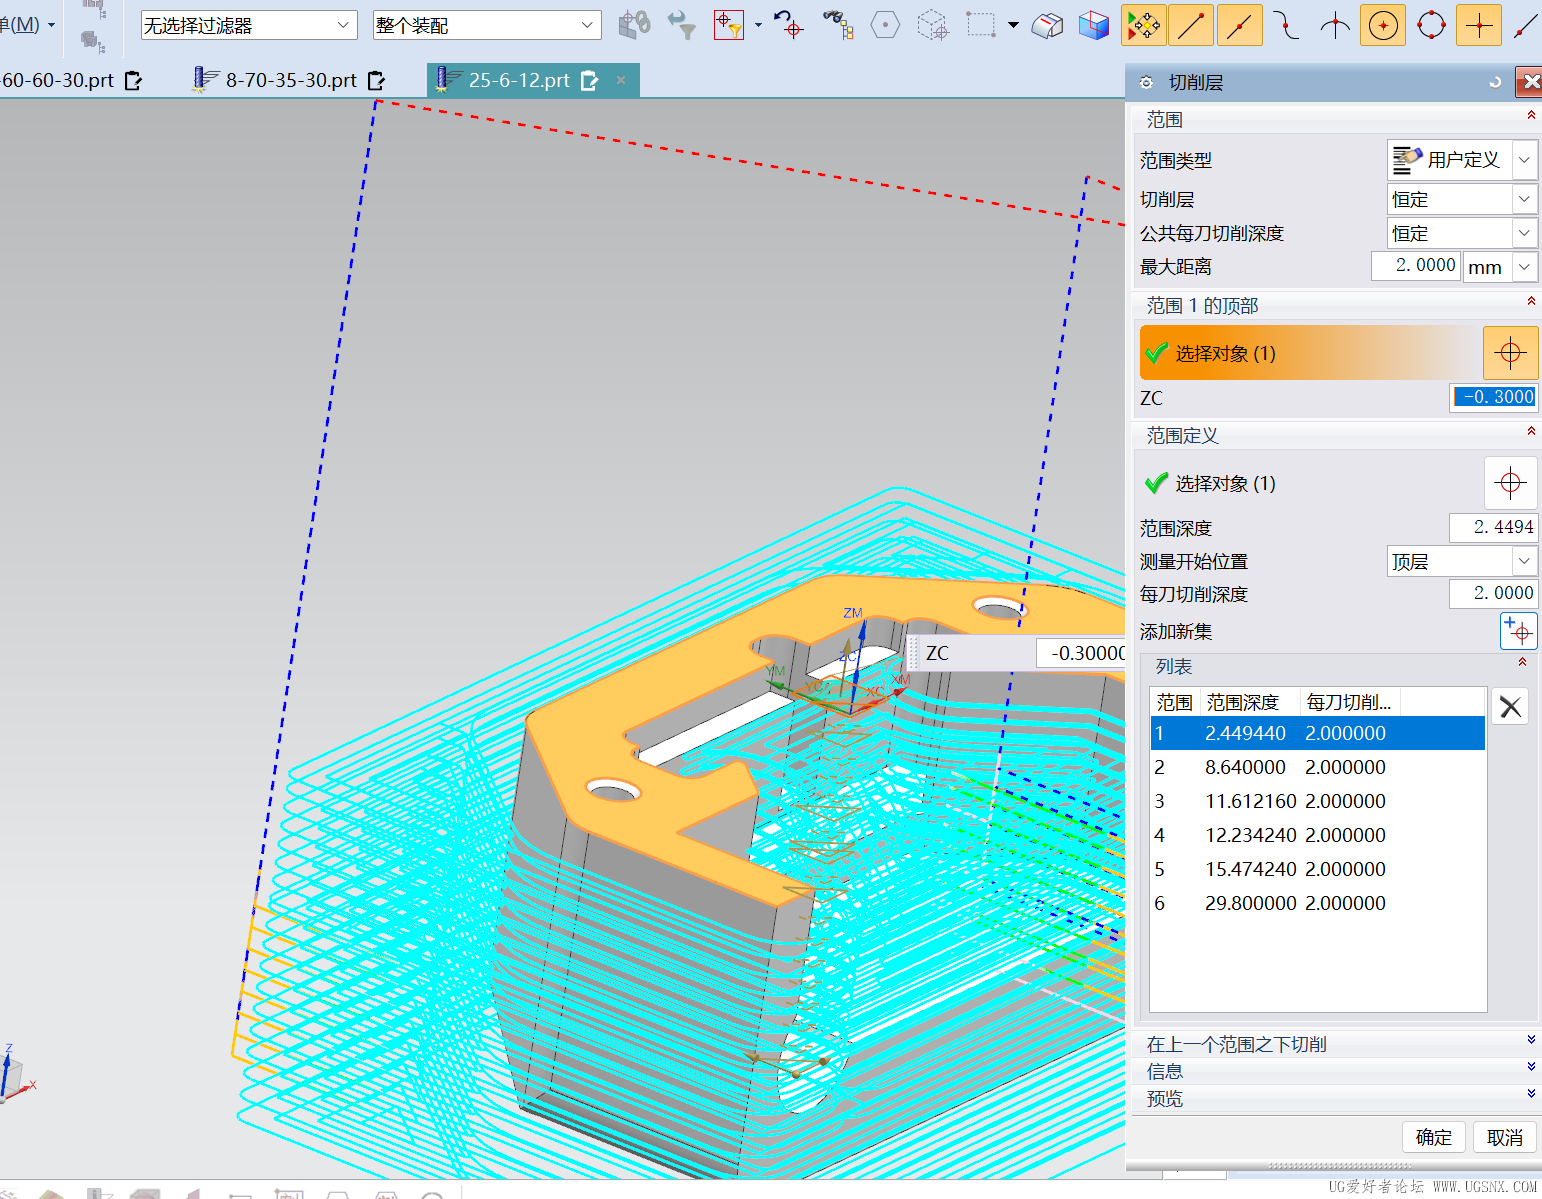The height and width of the screenshot is (1199, 1542).
Task: Toggle the midpoint snap icon
Action: (x=1239, y=26)
